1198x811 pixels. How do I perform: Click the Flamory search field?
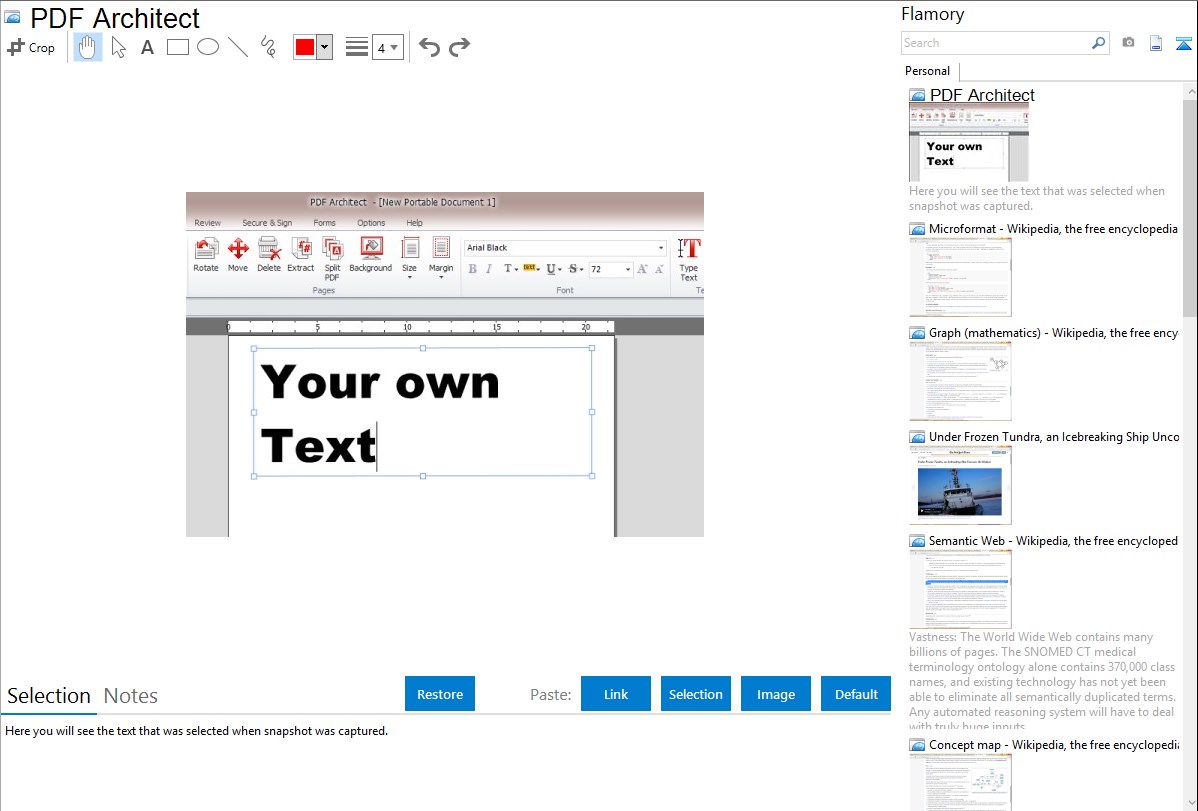coord(995,43)
